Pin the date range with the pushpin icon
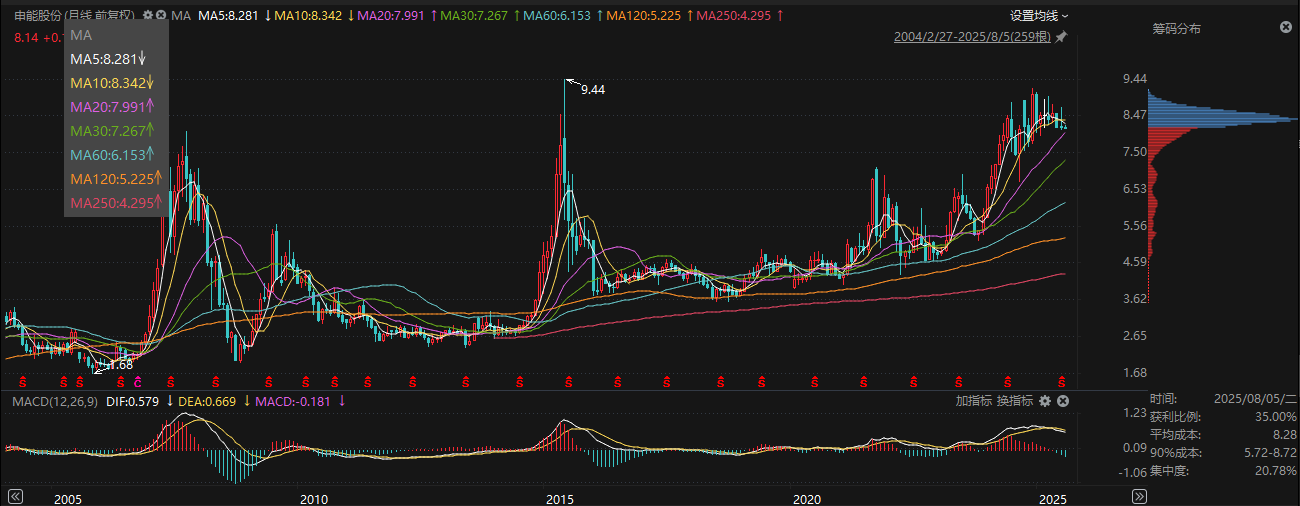Image resolution: width=1300 pixels, height=506 pixels. click(1061, 37)
